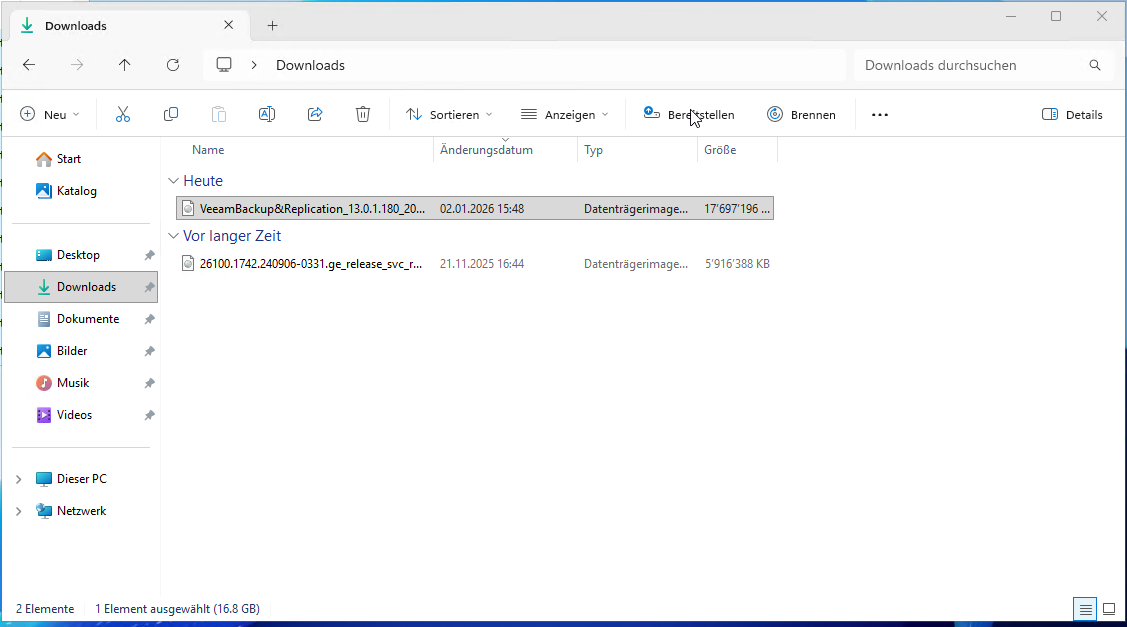This screenshot has height=627, width=1127.
Task: Click the Share icon in toolbar
Action: pos(315,115)
